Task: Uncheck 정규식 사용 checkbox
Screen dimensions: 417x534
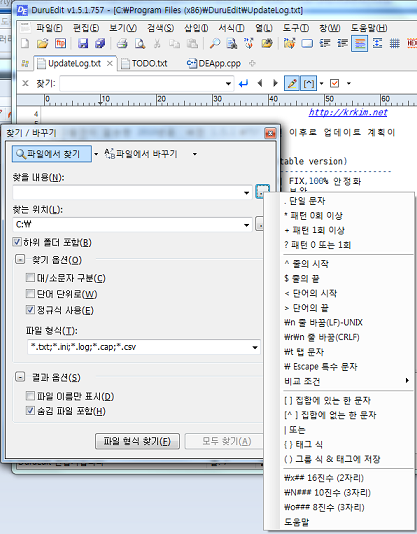Action: (30, 310)
